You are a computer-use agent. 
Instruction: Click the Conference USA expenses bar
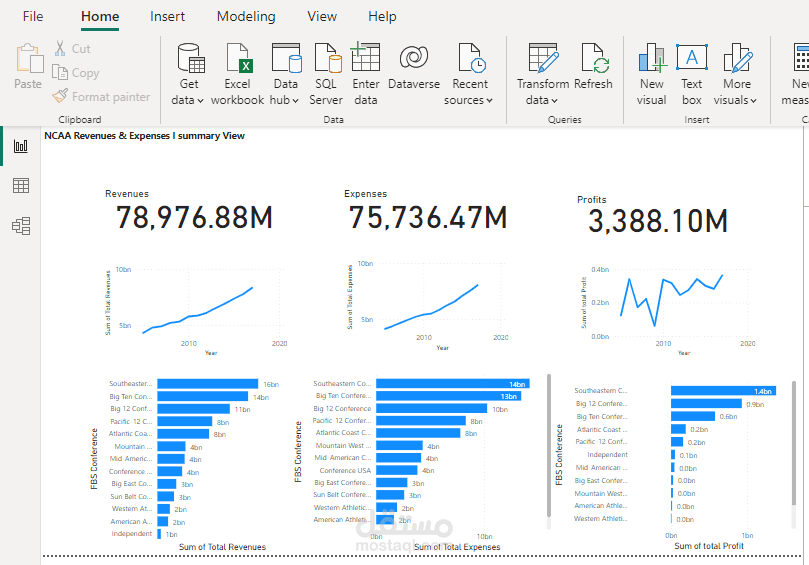(x=396, y=470)
